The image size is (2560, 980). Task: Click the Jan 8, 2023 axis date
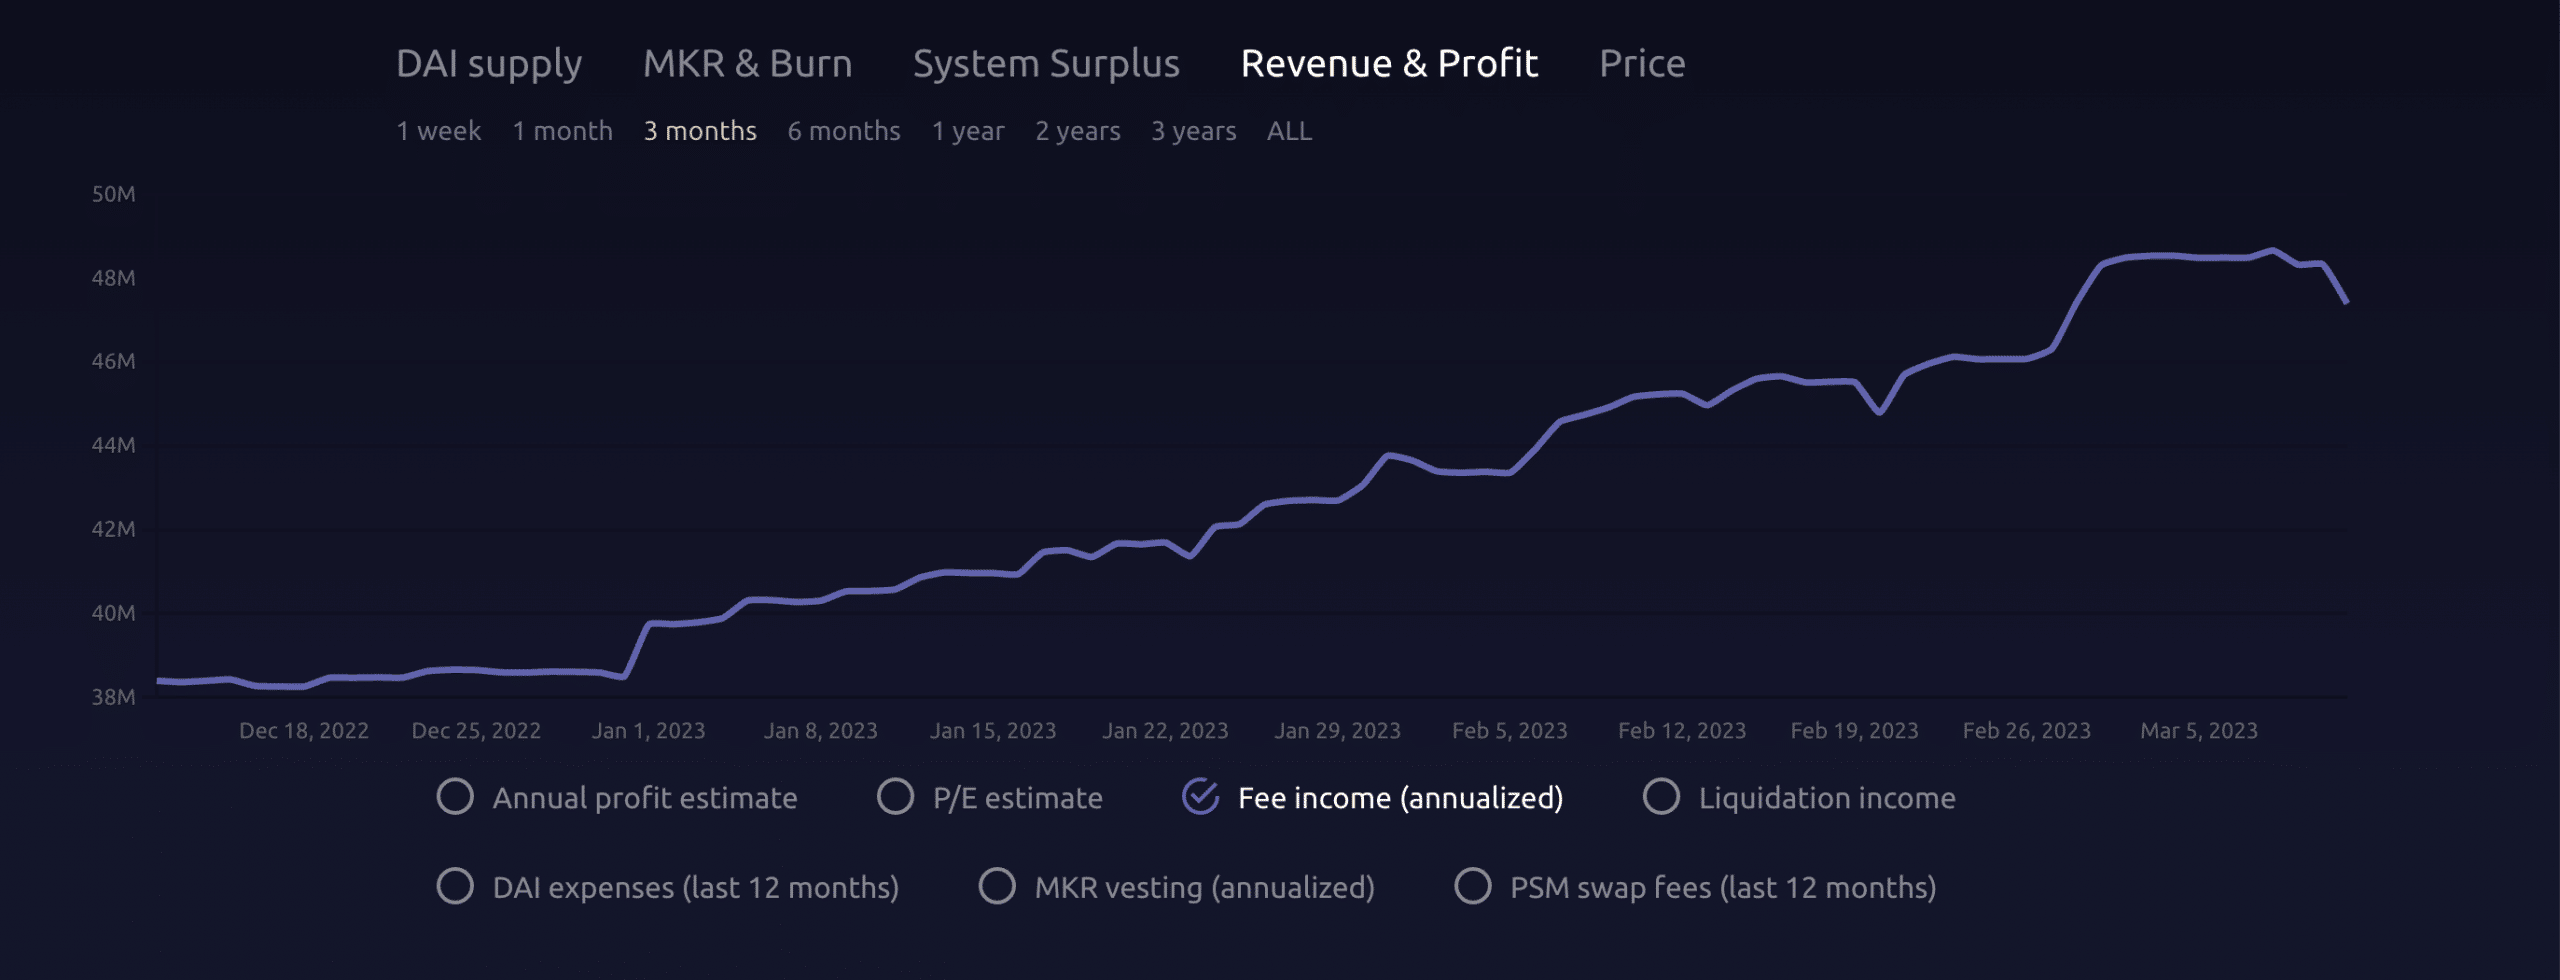click(821, 731)
